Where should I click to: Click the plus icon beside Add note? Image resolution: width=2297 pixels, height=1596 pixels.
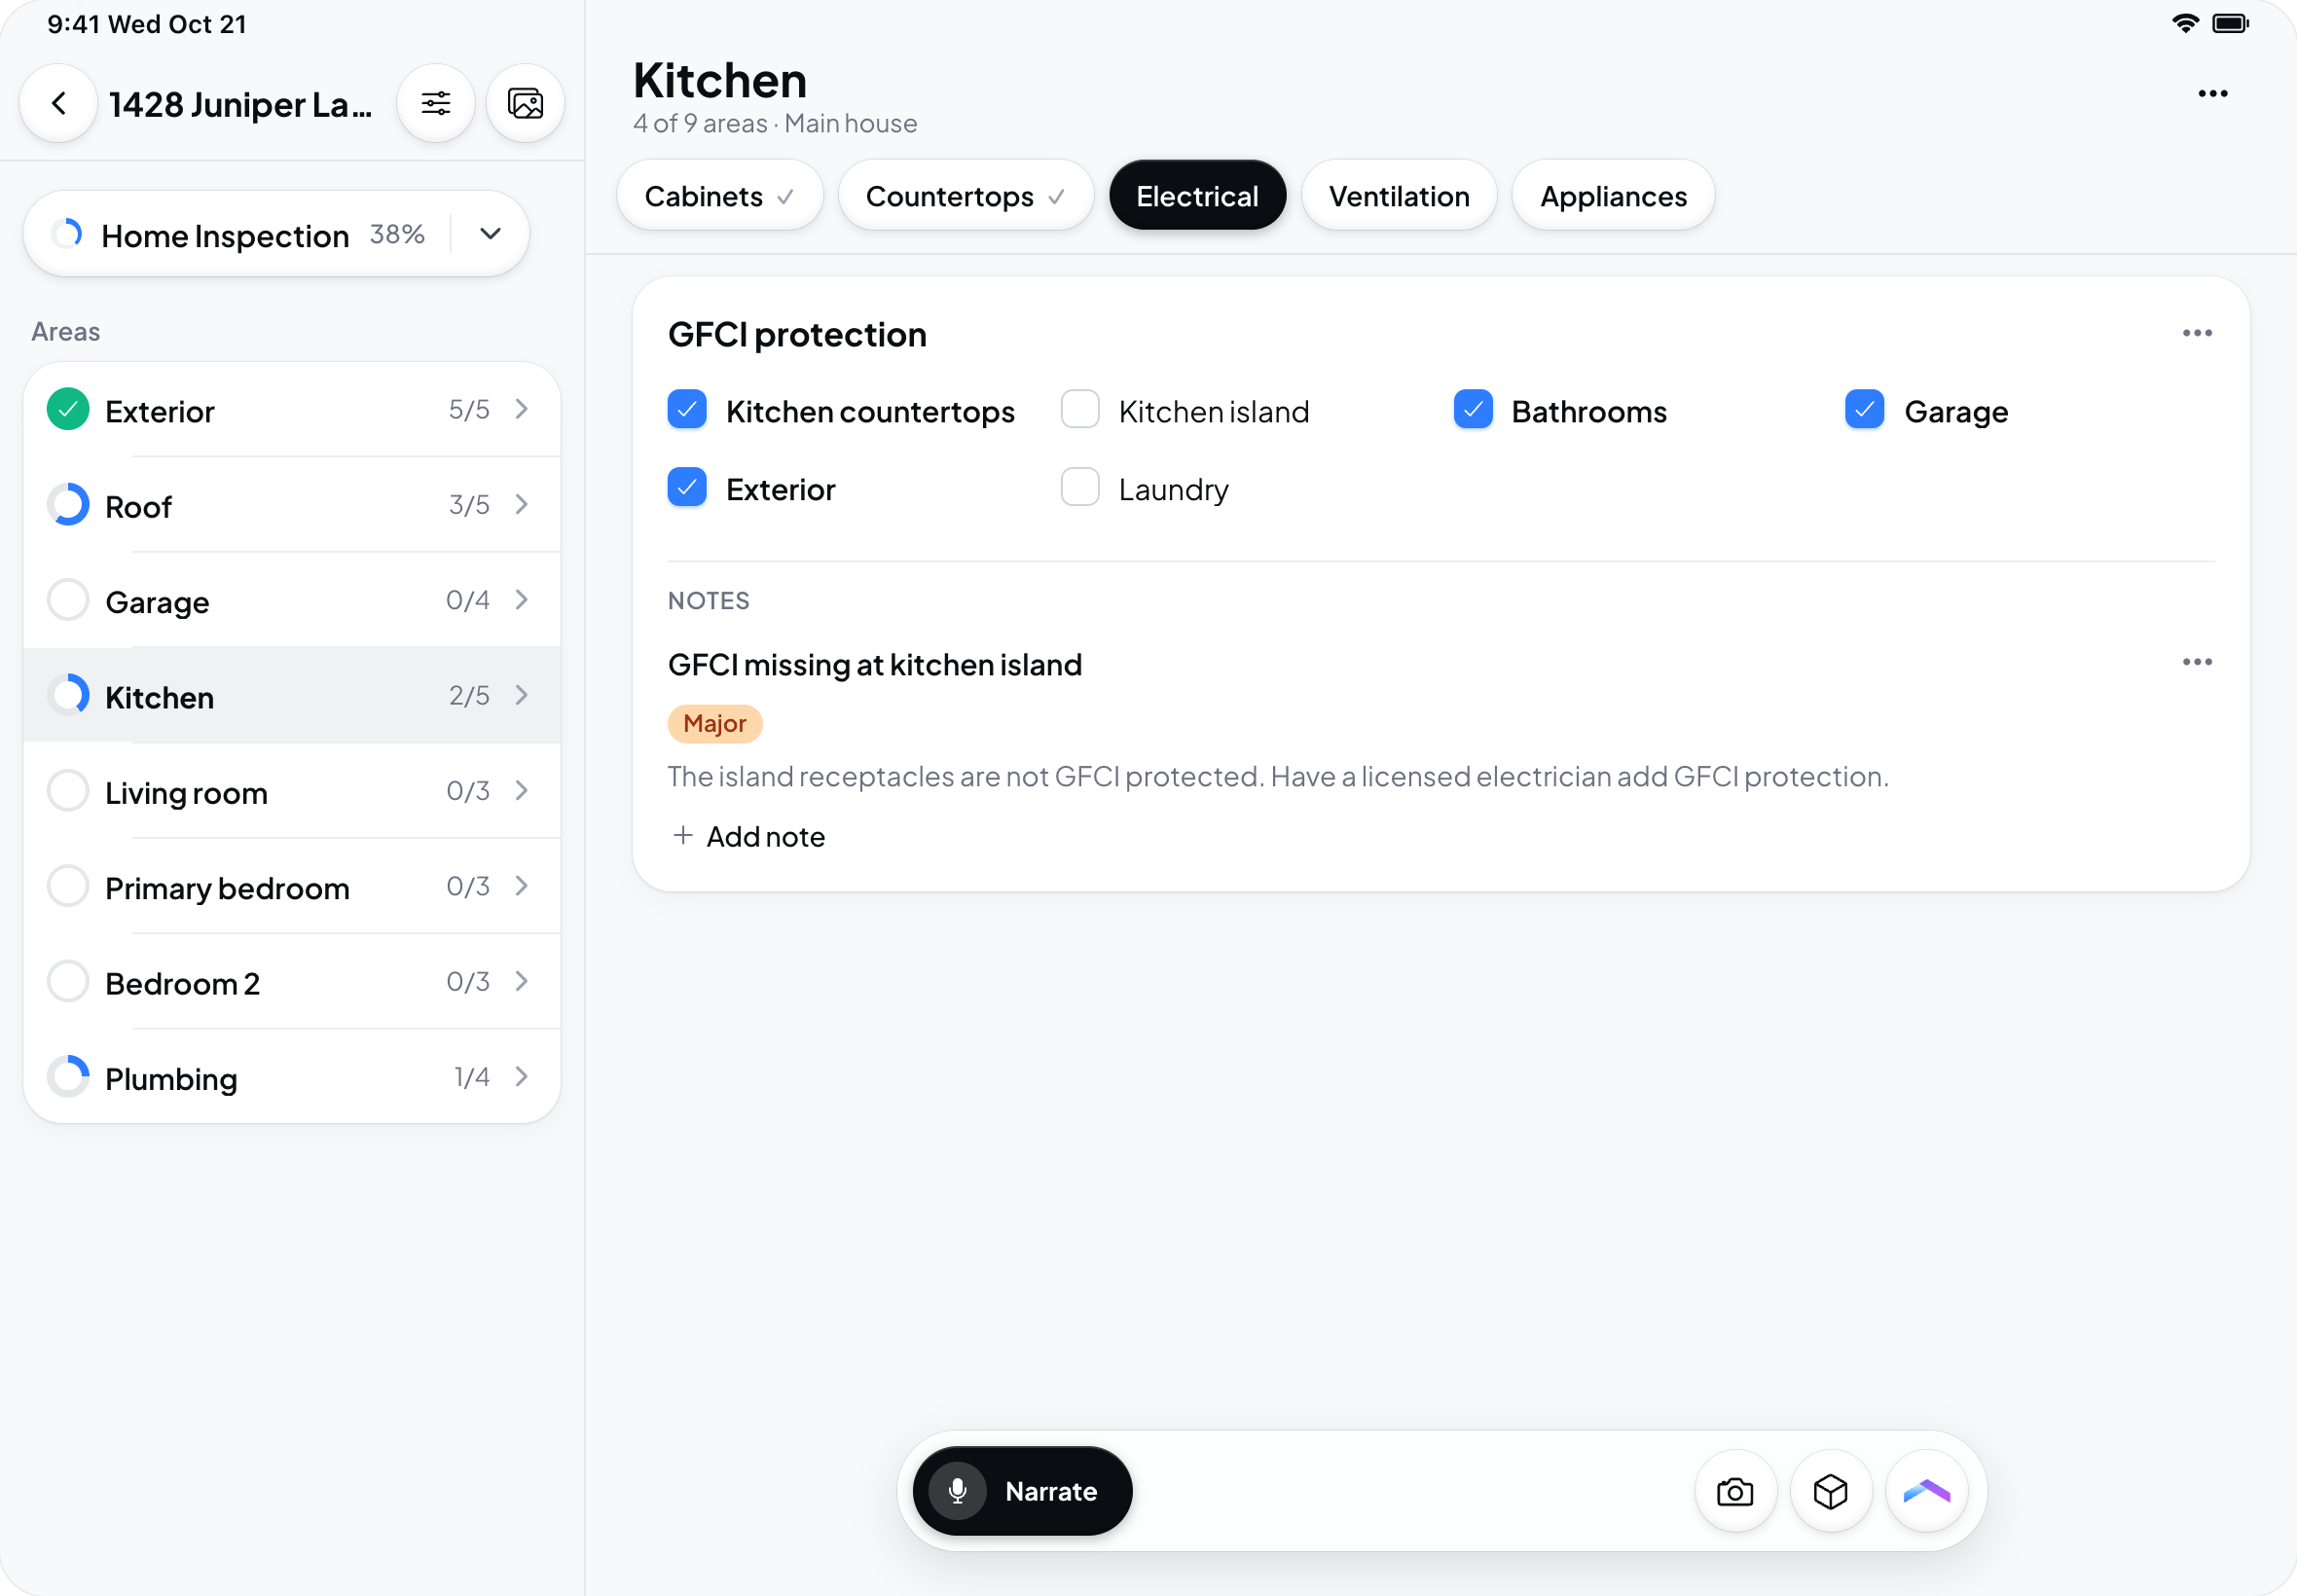683,836
